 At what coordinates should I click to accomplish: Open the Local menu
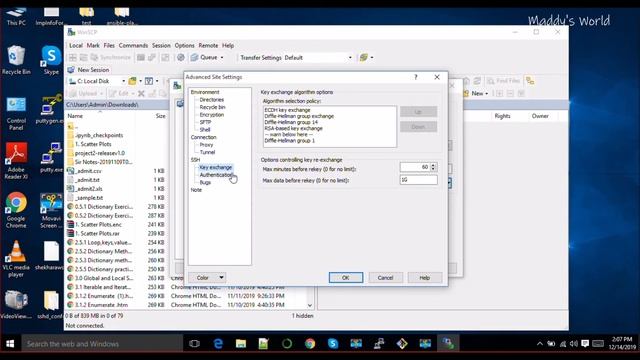(76, 45)
